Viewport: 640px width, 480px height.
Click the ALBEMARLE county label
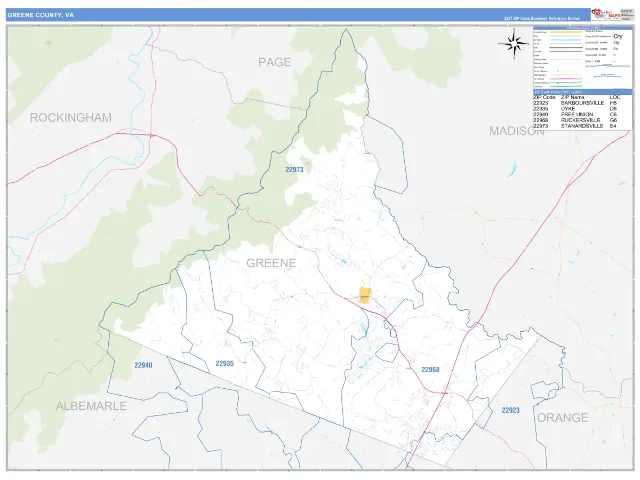(x=91, y=406)
